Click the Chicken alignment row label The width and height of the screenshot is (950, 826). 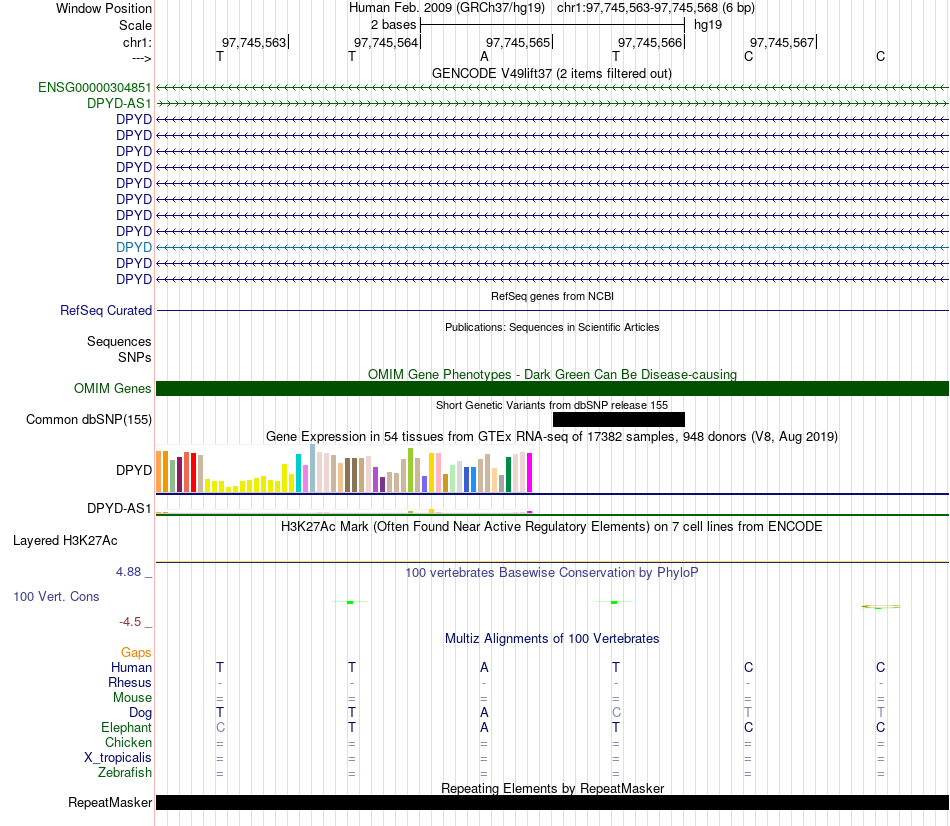click(x=128, y=742)
